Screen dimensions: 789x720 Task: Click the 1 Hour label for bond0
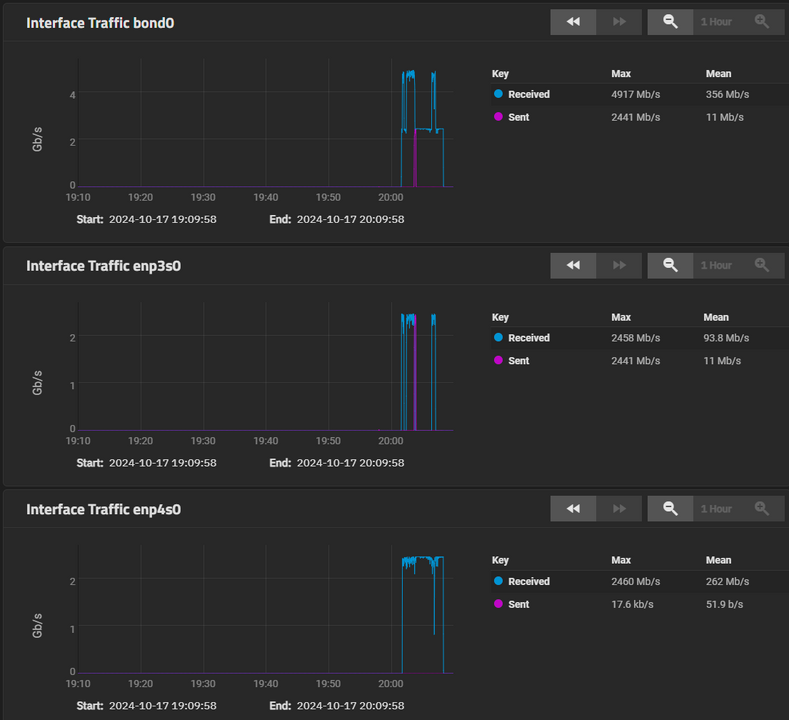pos(716,22)
